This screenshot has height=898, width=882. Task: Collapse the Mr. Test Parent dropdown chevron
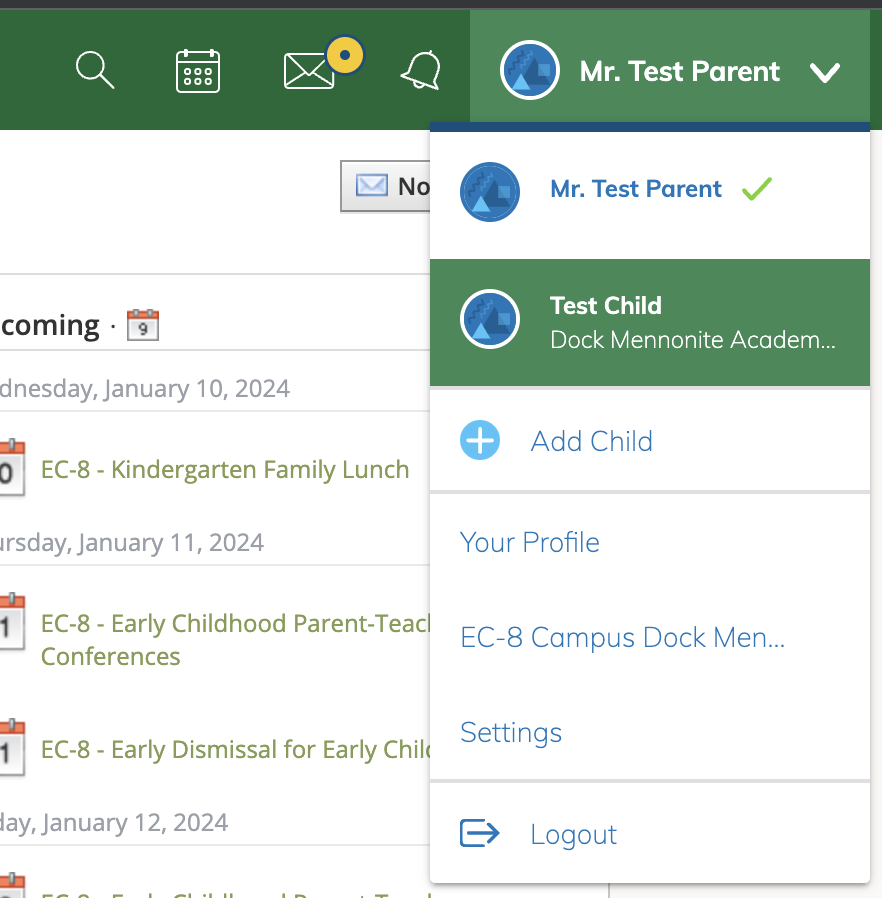pyautogui.click(x=825, y=72)
